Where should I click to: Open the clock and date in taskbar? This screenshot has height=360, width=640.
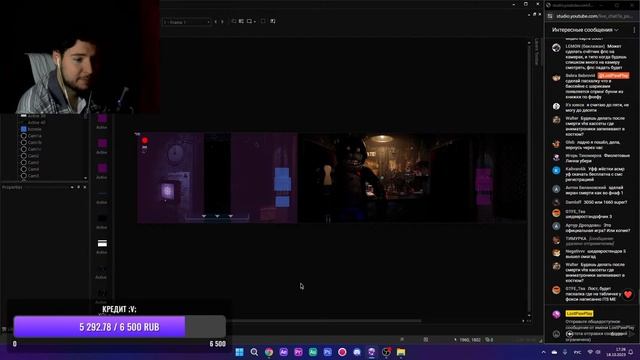pos(616,352)
